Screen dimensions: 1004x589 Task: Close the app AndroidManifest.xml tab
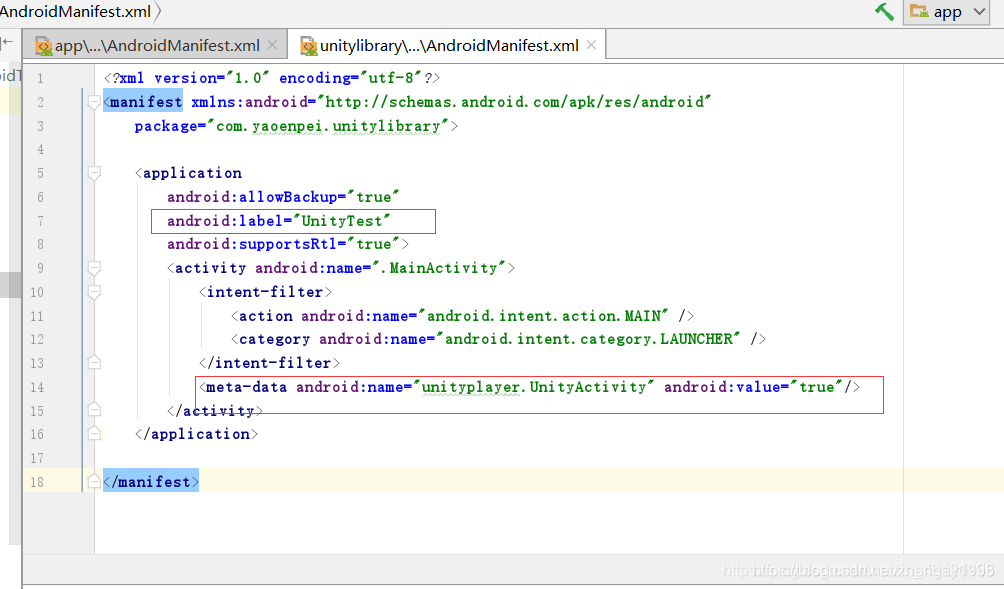coord(272,45)
